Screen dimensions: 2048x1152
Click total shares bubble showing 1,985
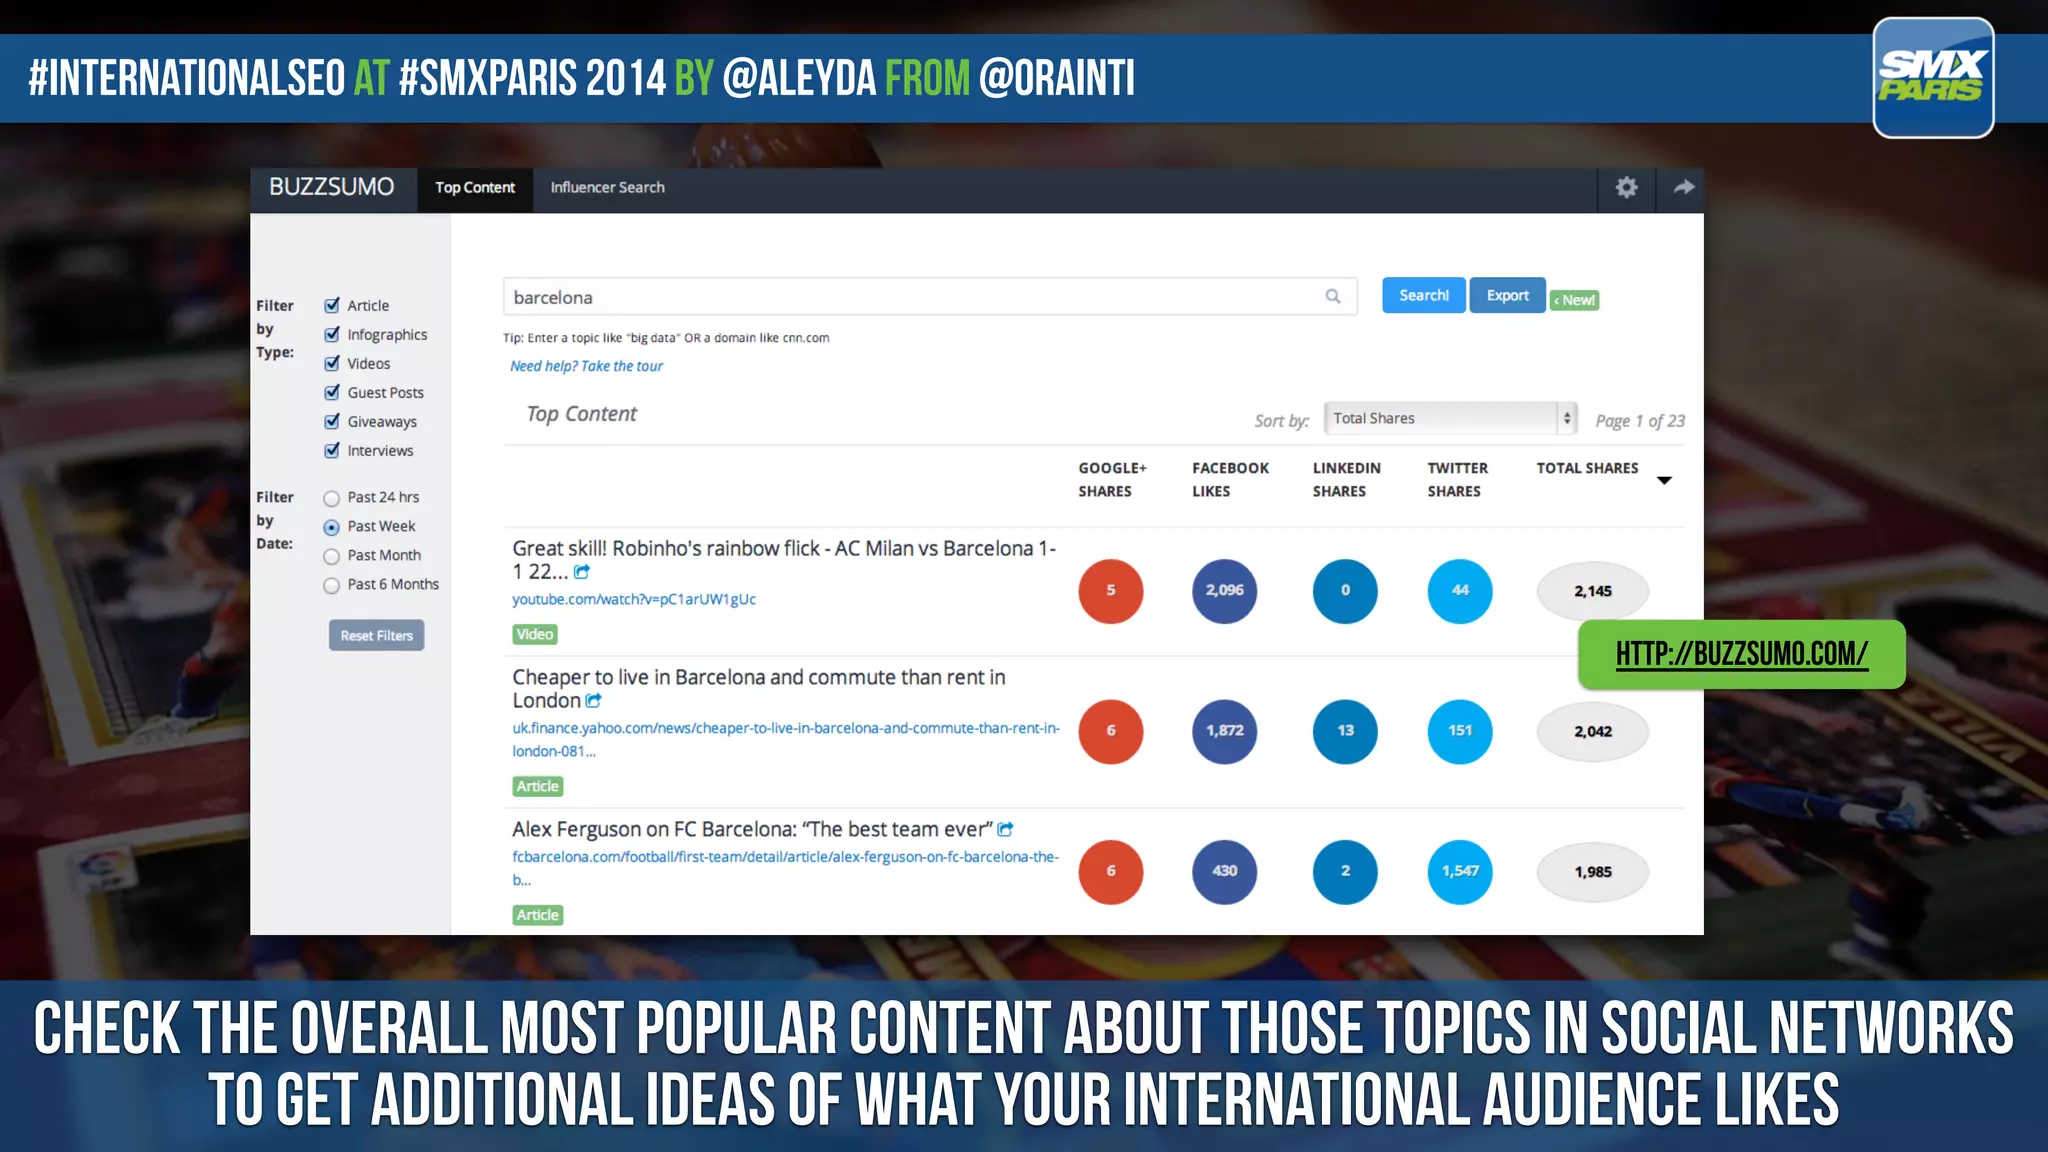(x=1592, y=871)
